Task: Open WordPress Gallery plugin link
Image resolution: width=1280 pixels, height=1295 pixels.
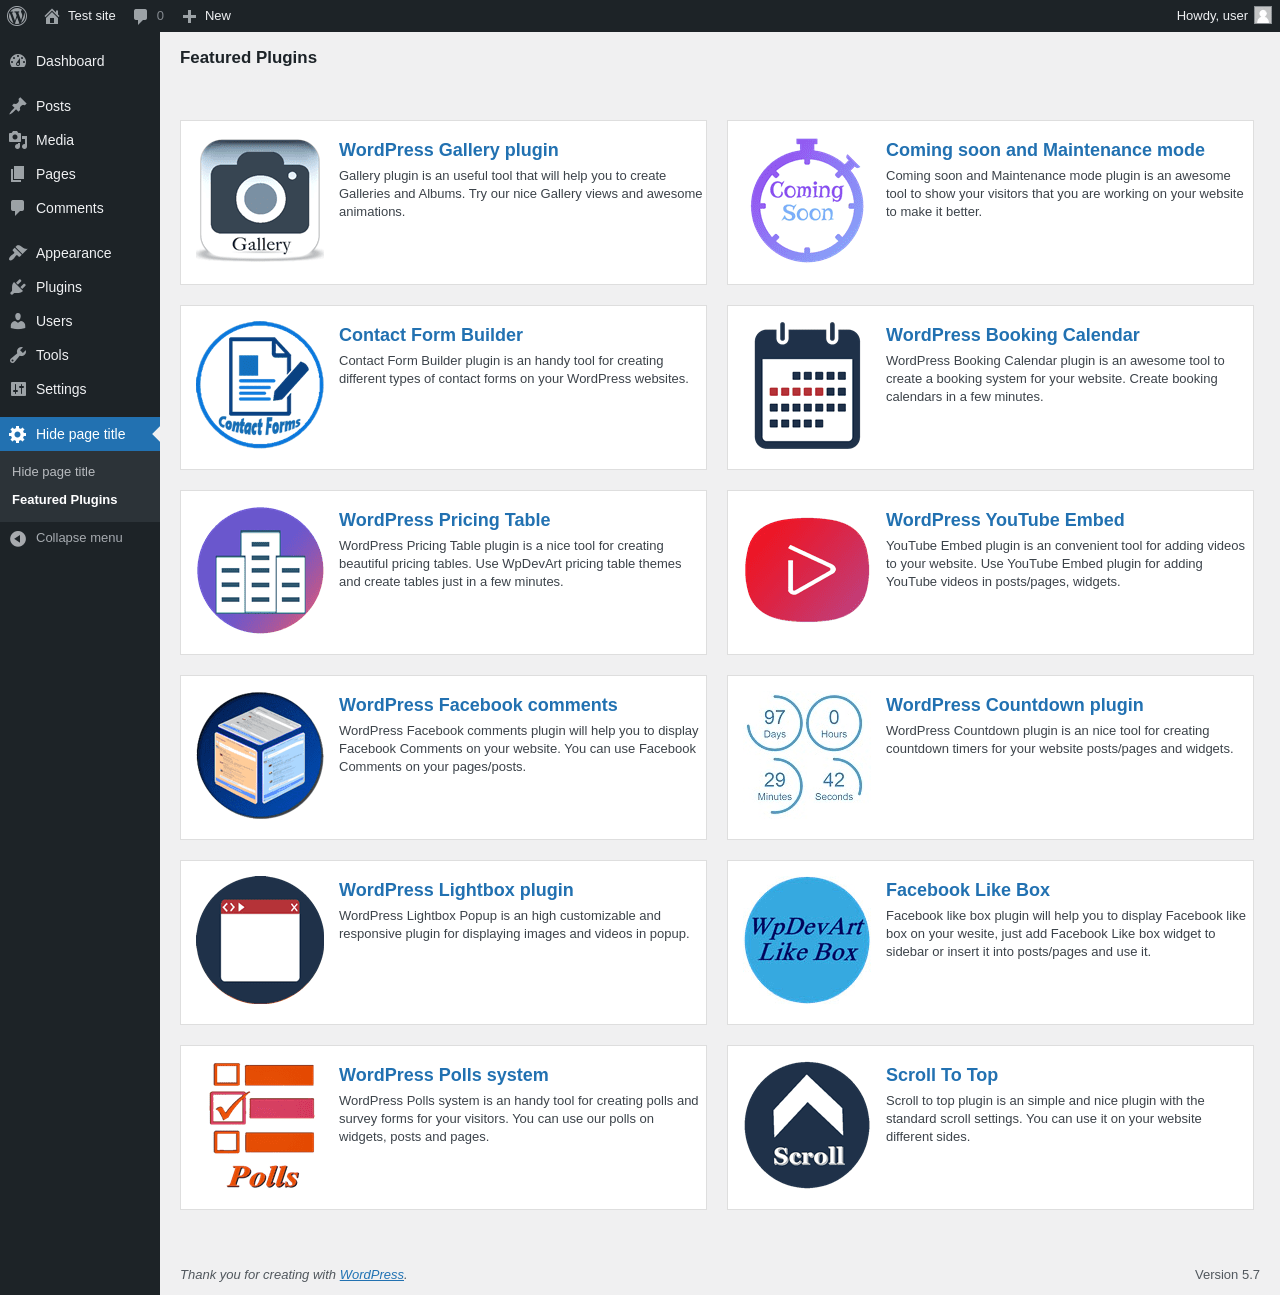Action: point(449,150)
